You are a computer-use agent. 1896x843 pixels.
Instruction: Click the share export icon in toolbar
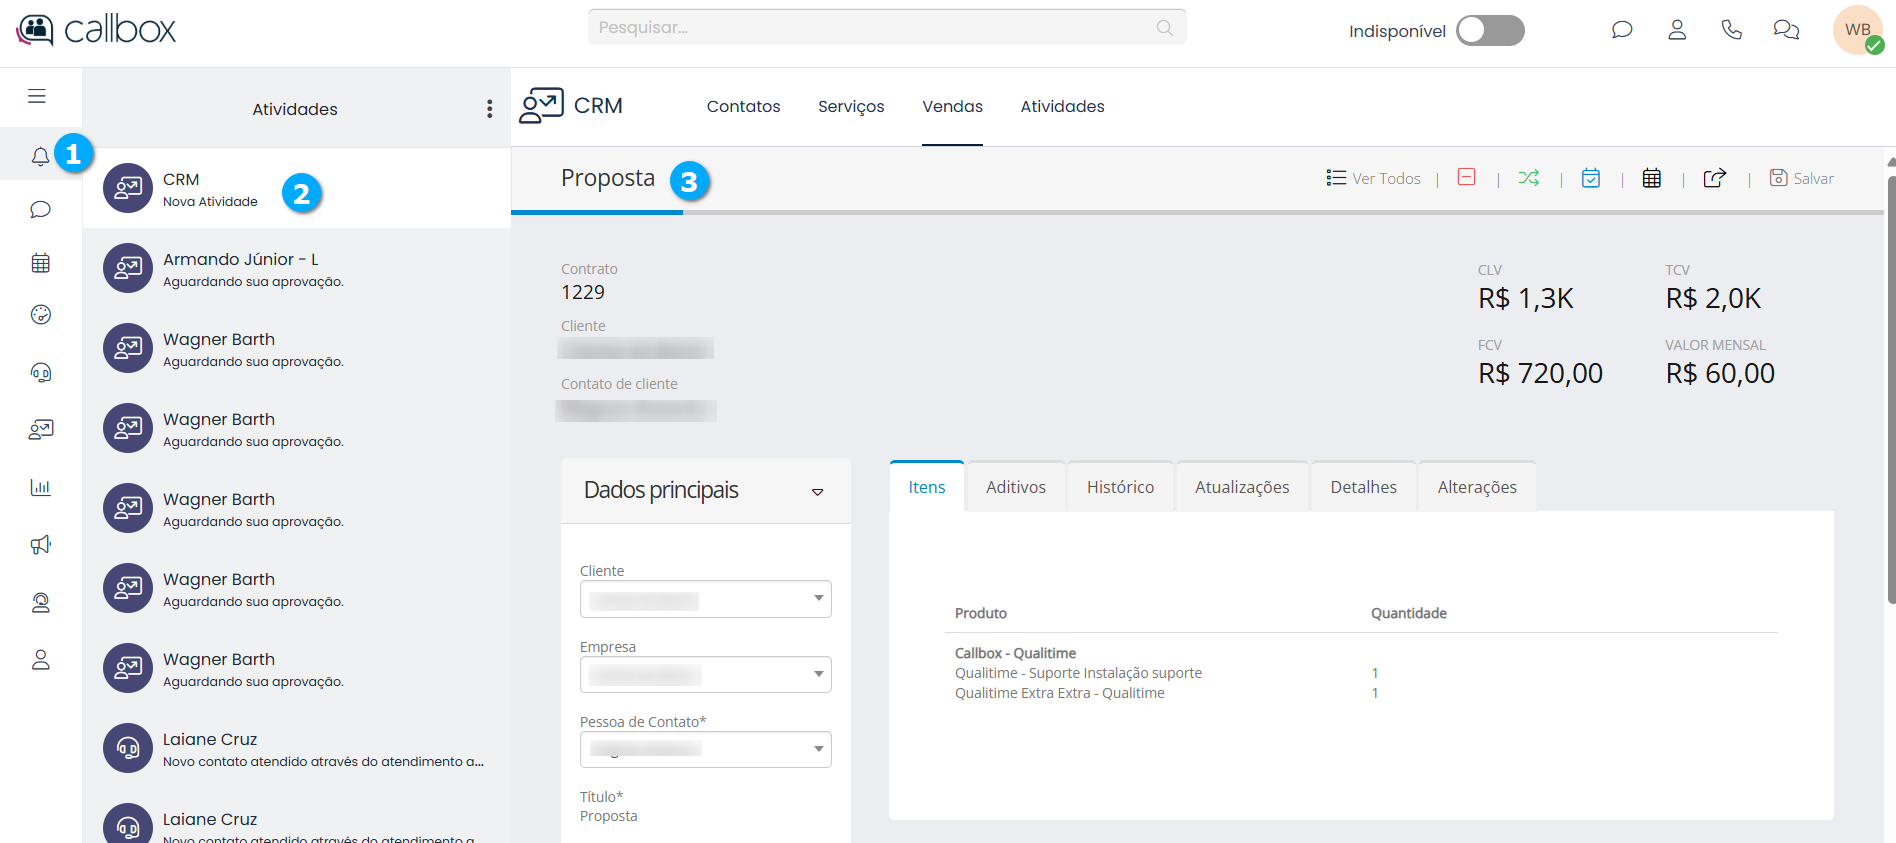1714,178
